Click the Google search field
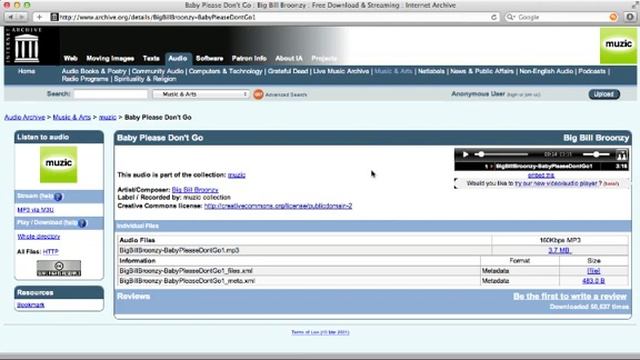The width and height of the screenshot is (640, 360). [x=561, y=17]
